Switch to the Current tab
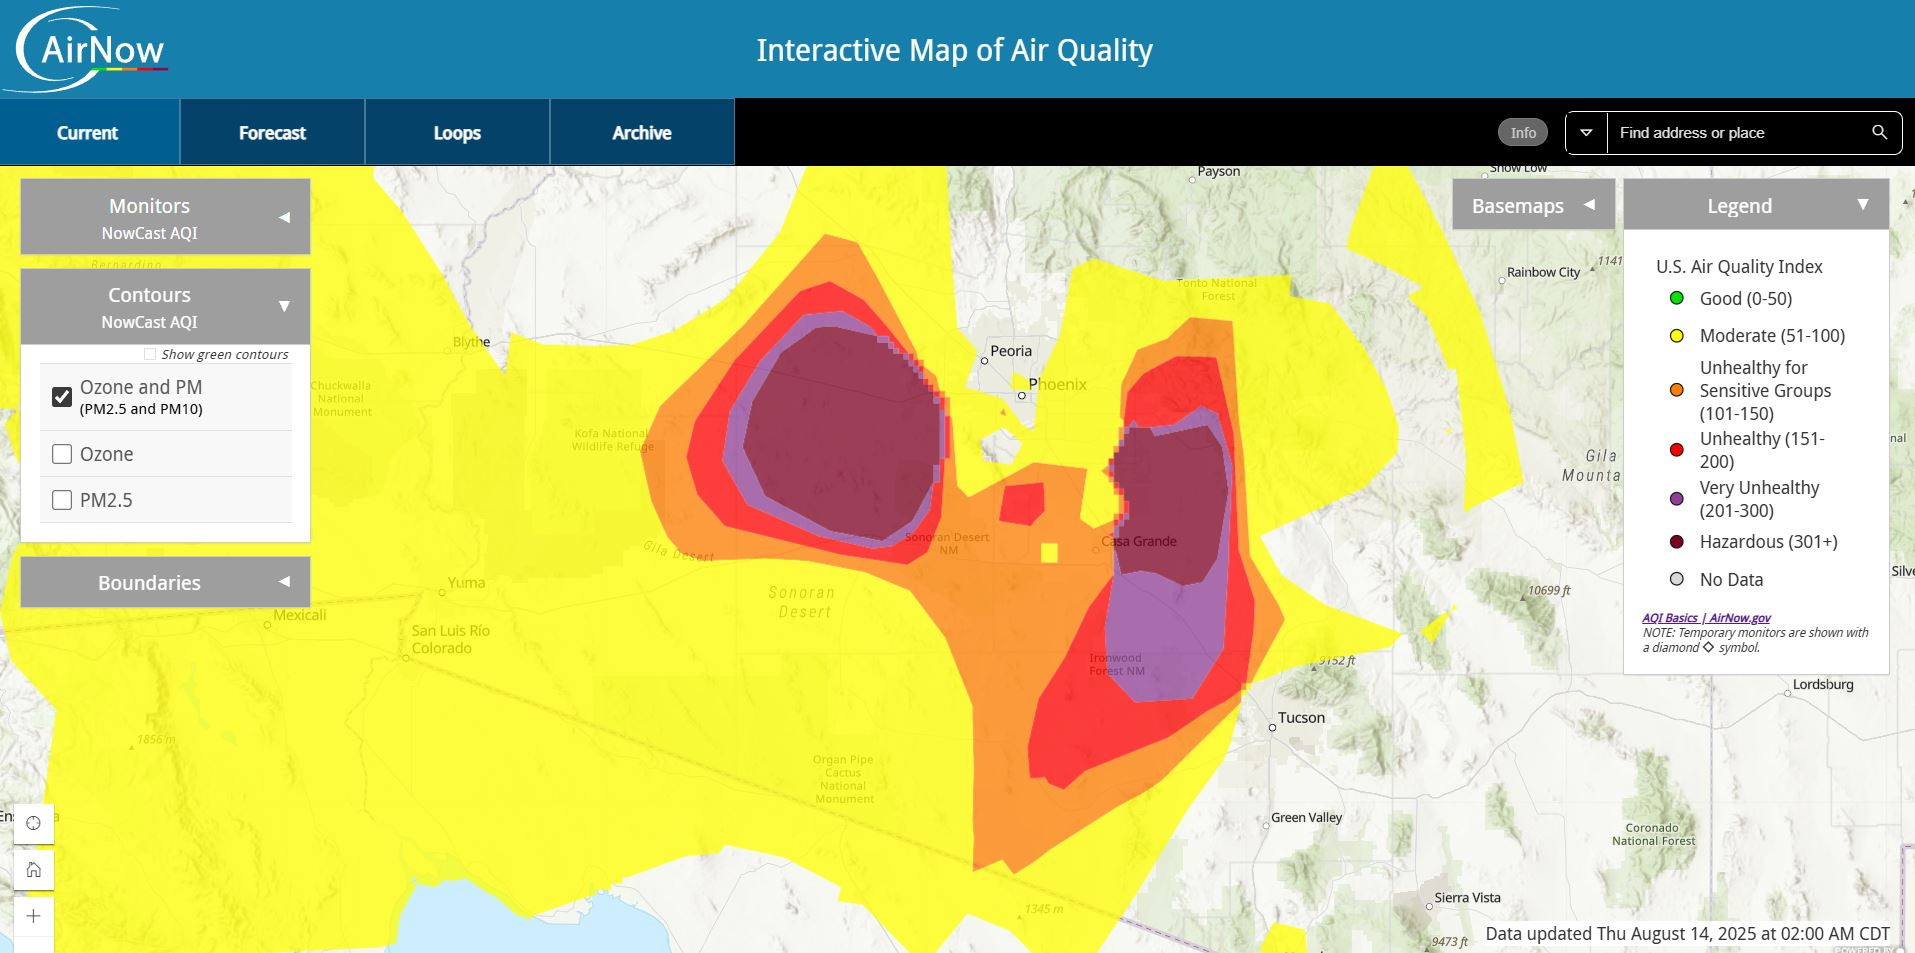This screenshot has width=1915, height=953. [x=88, y=132]
